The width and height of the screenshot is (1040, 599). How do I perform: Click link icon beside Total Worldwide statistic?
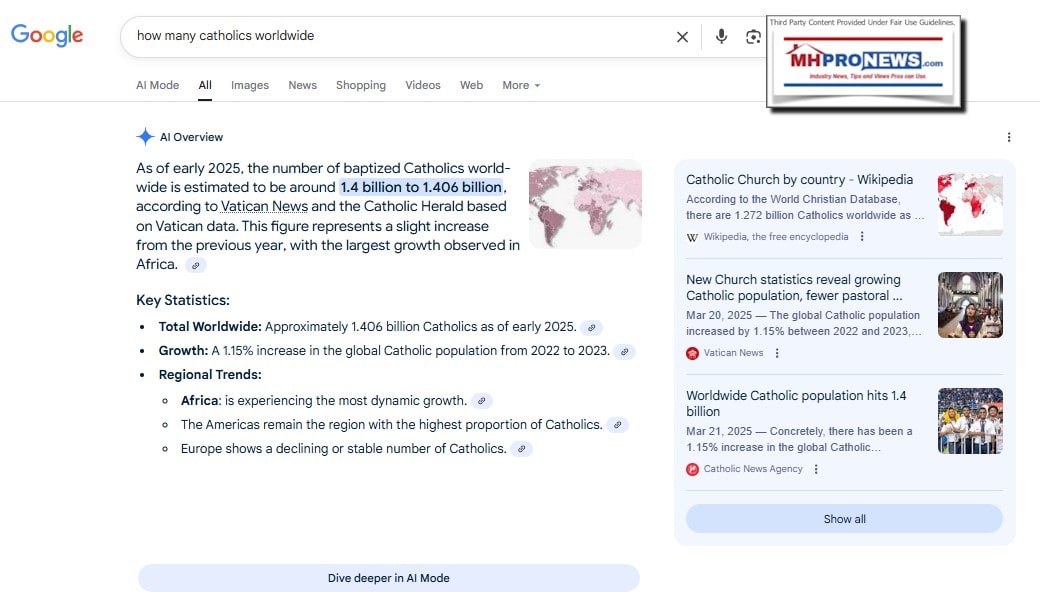click(x=592, y=327)
